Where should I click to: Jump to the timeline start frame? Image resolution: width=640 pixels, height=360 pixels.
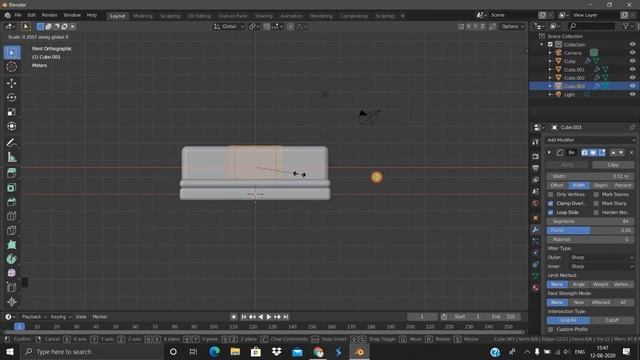(x=244, y=317)
